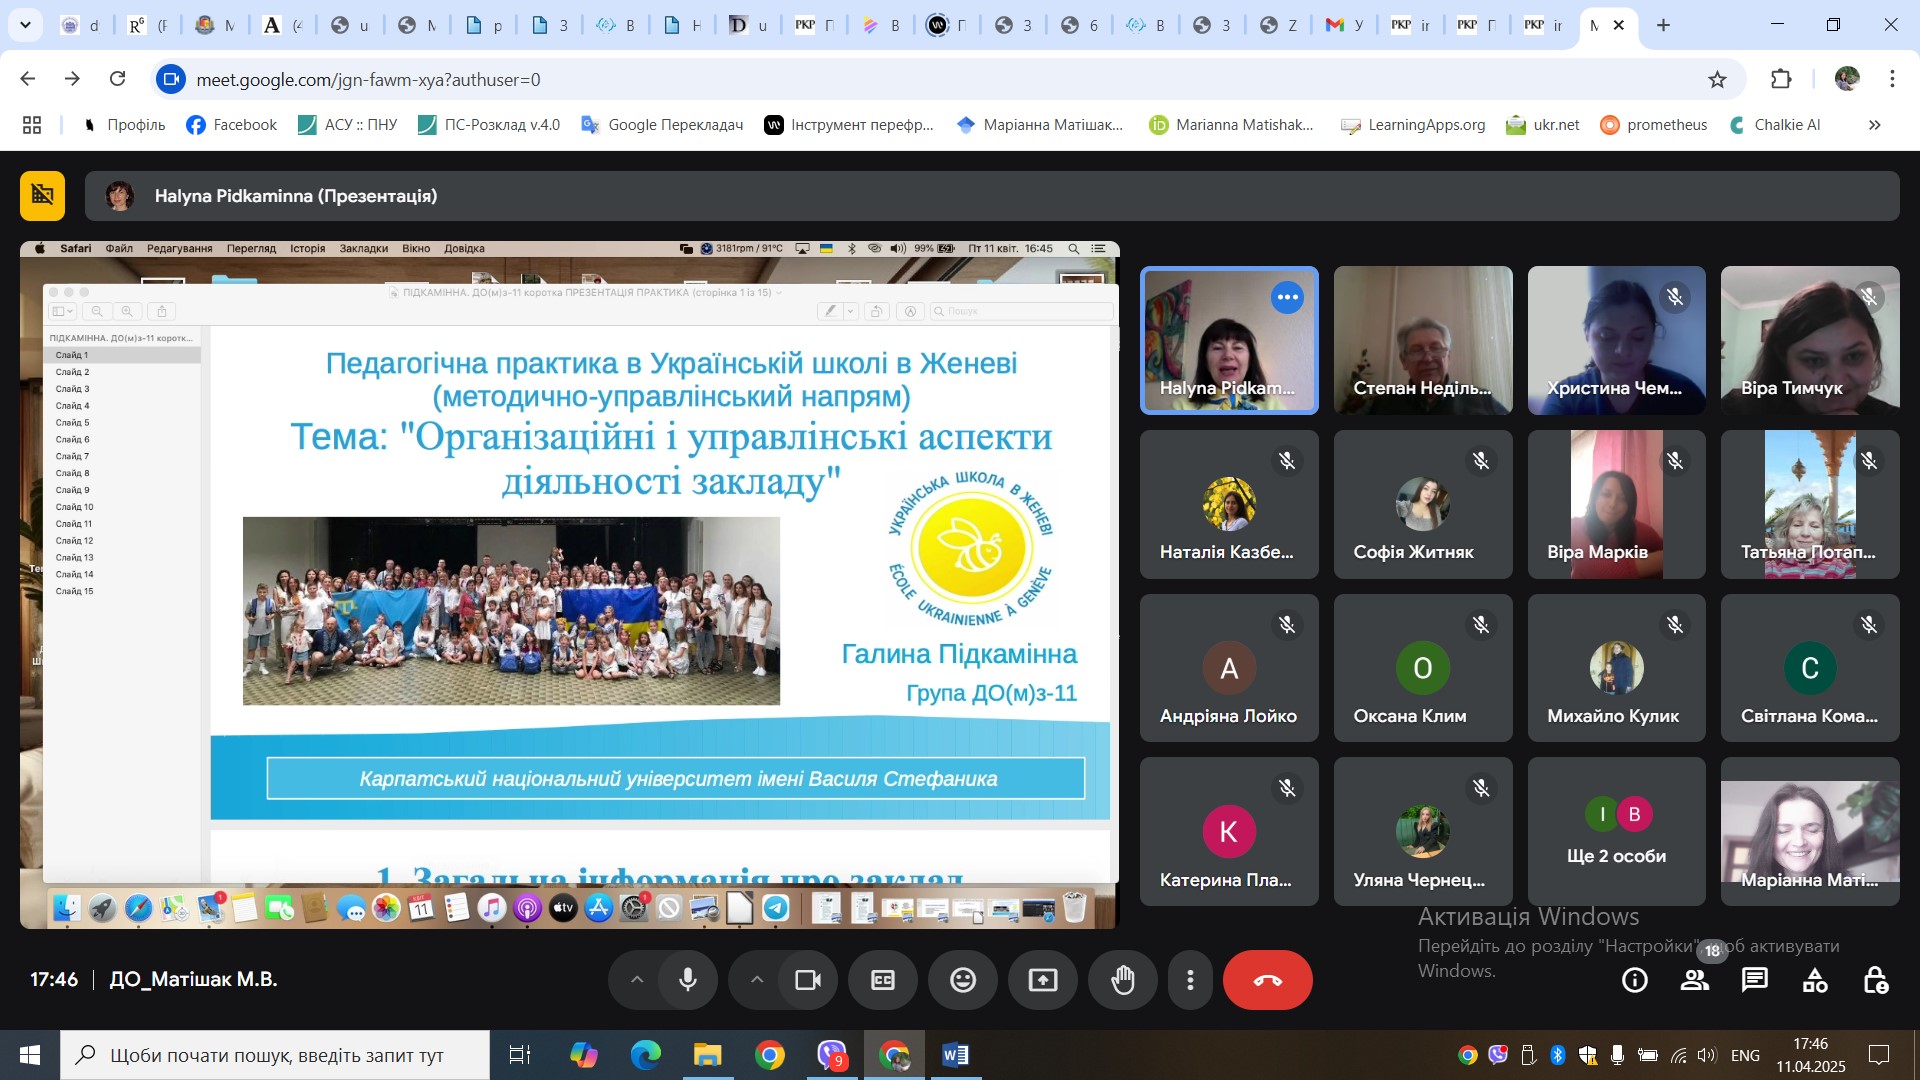
Task: Click the red Leave call button
Action: point(1267,981)
